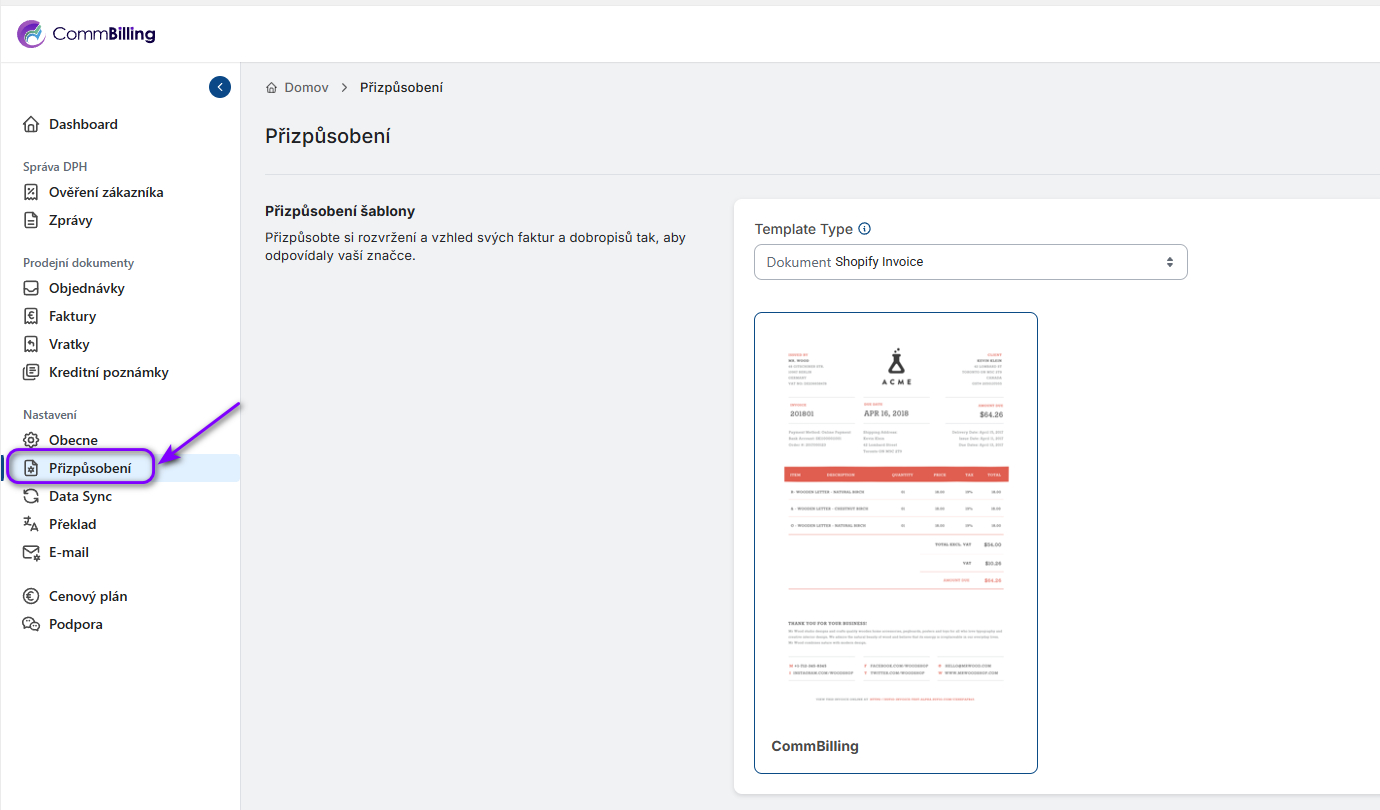Click the Vratky return icon
This screenshot has height=810, width=1380.
tap(31, 344)
